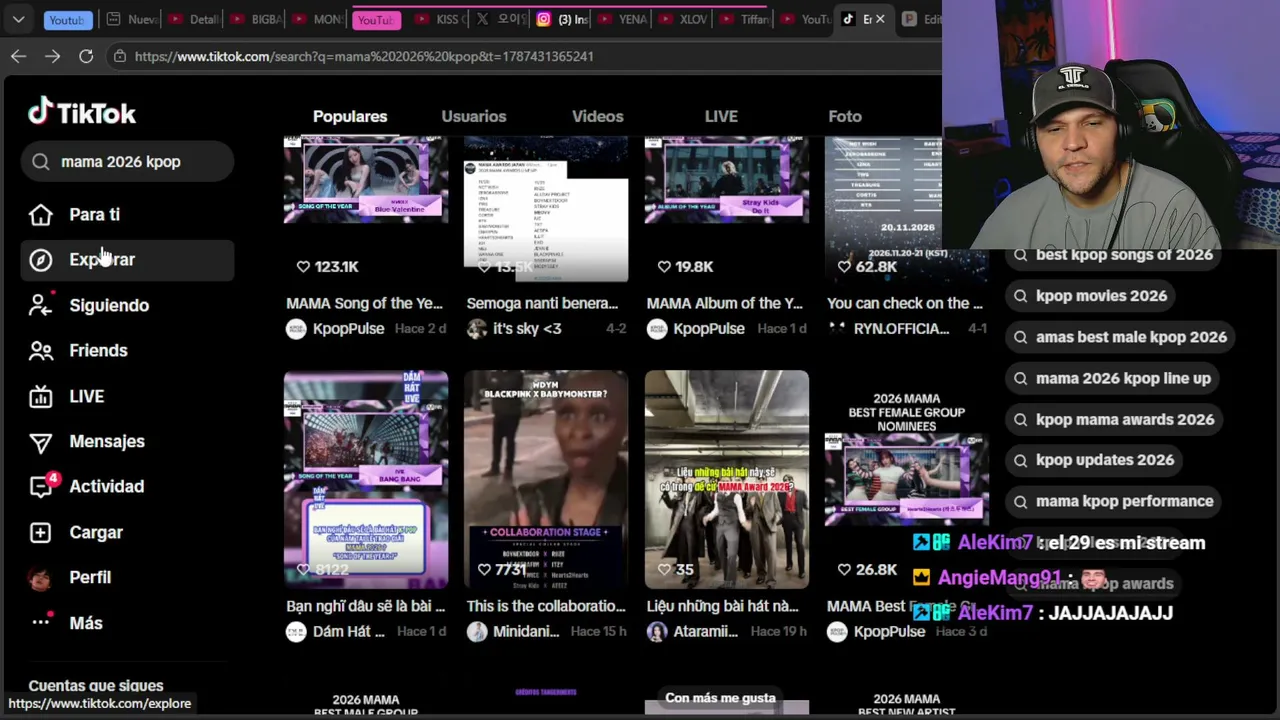Expand the browser tab search dropdown
The height and width of the screenshot is (720, 1280).
point(18,19)
